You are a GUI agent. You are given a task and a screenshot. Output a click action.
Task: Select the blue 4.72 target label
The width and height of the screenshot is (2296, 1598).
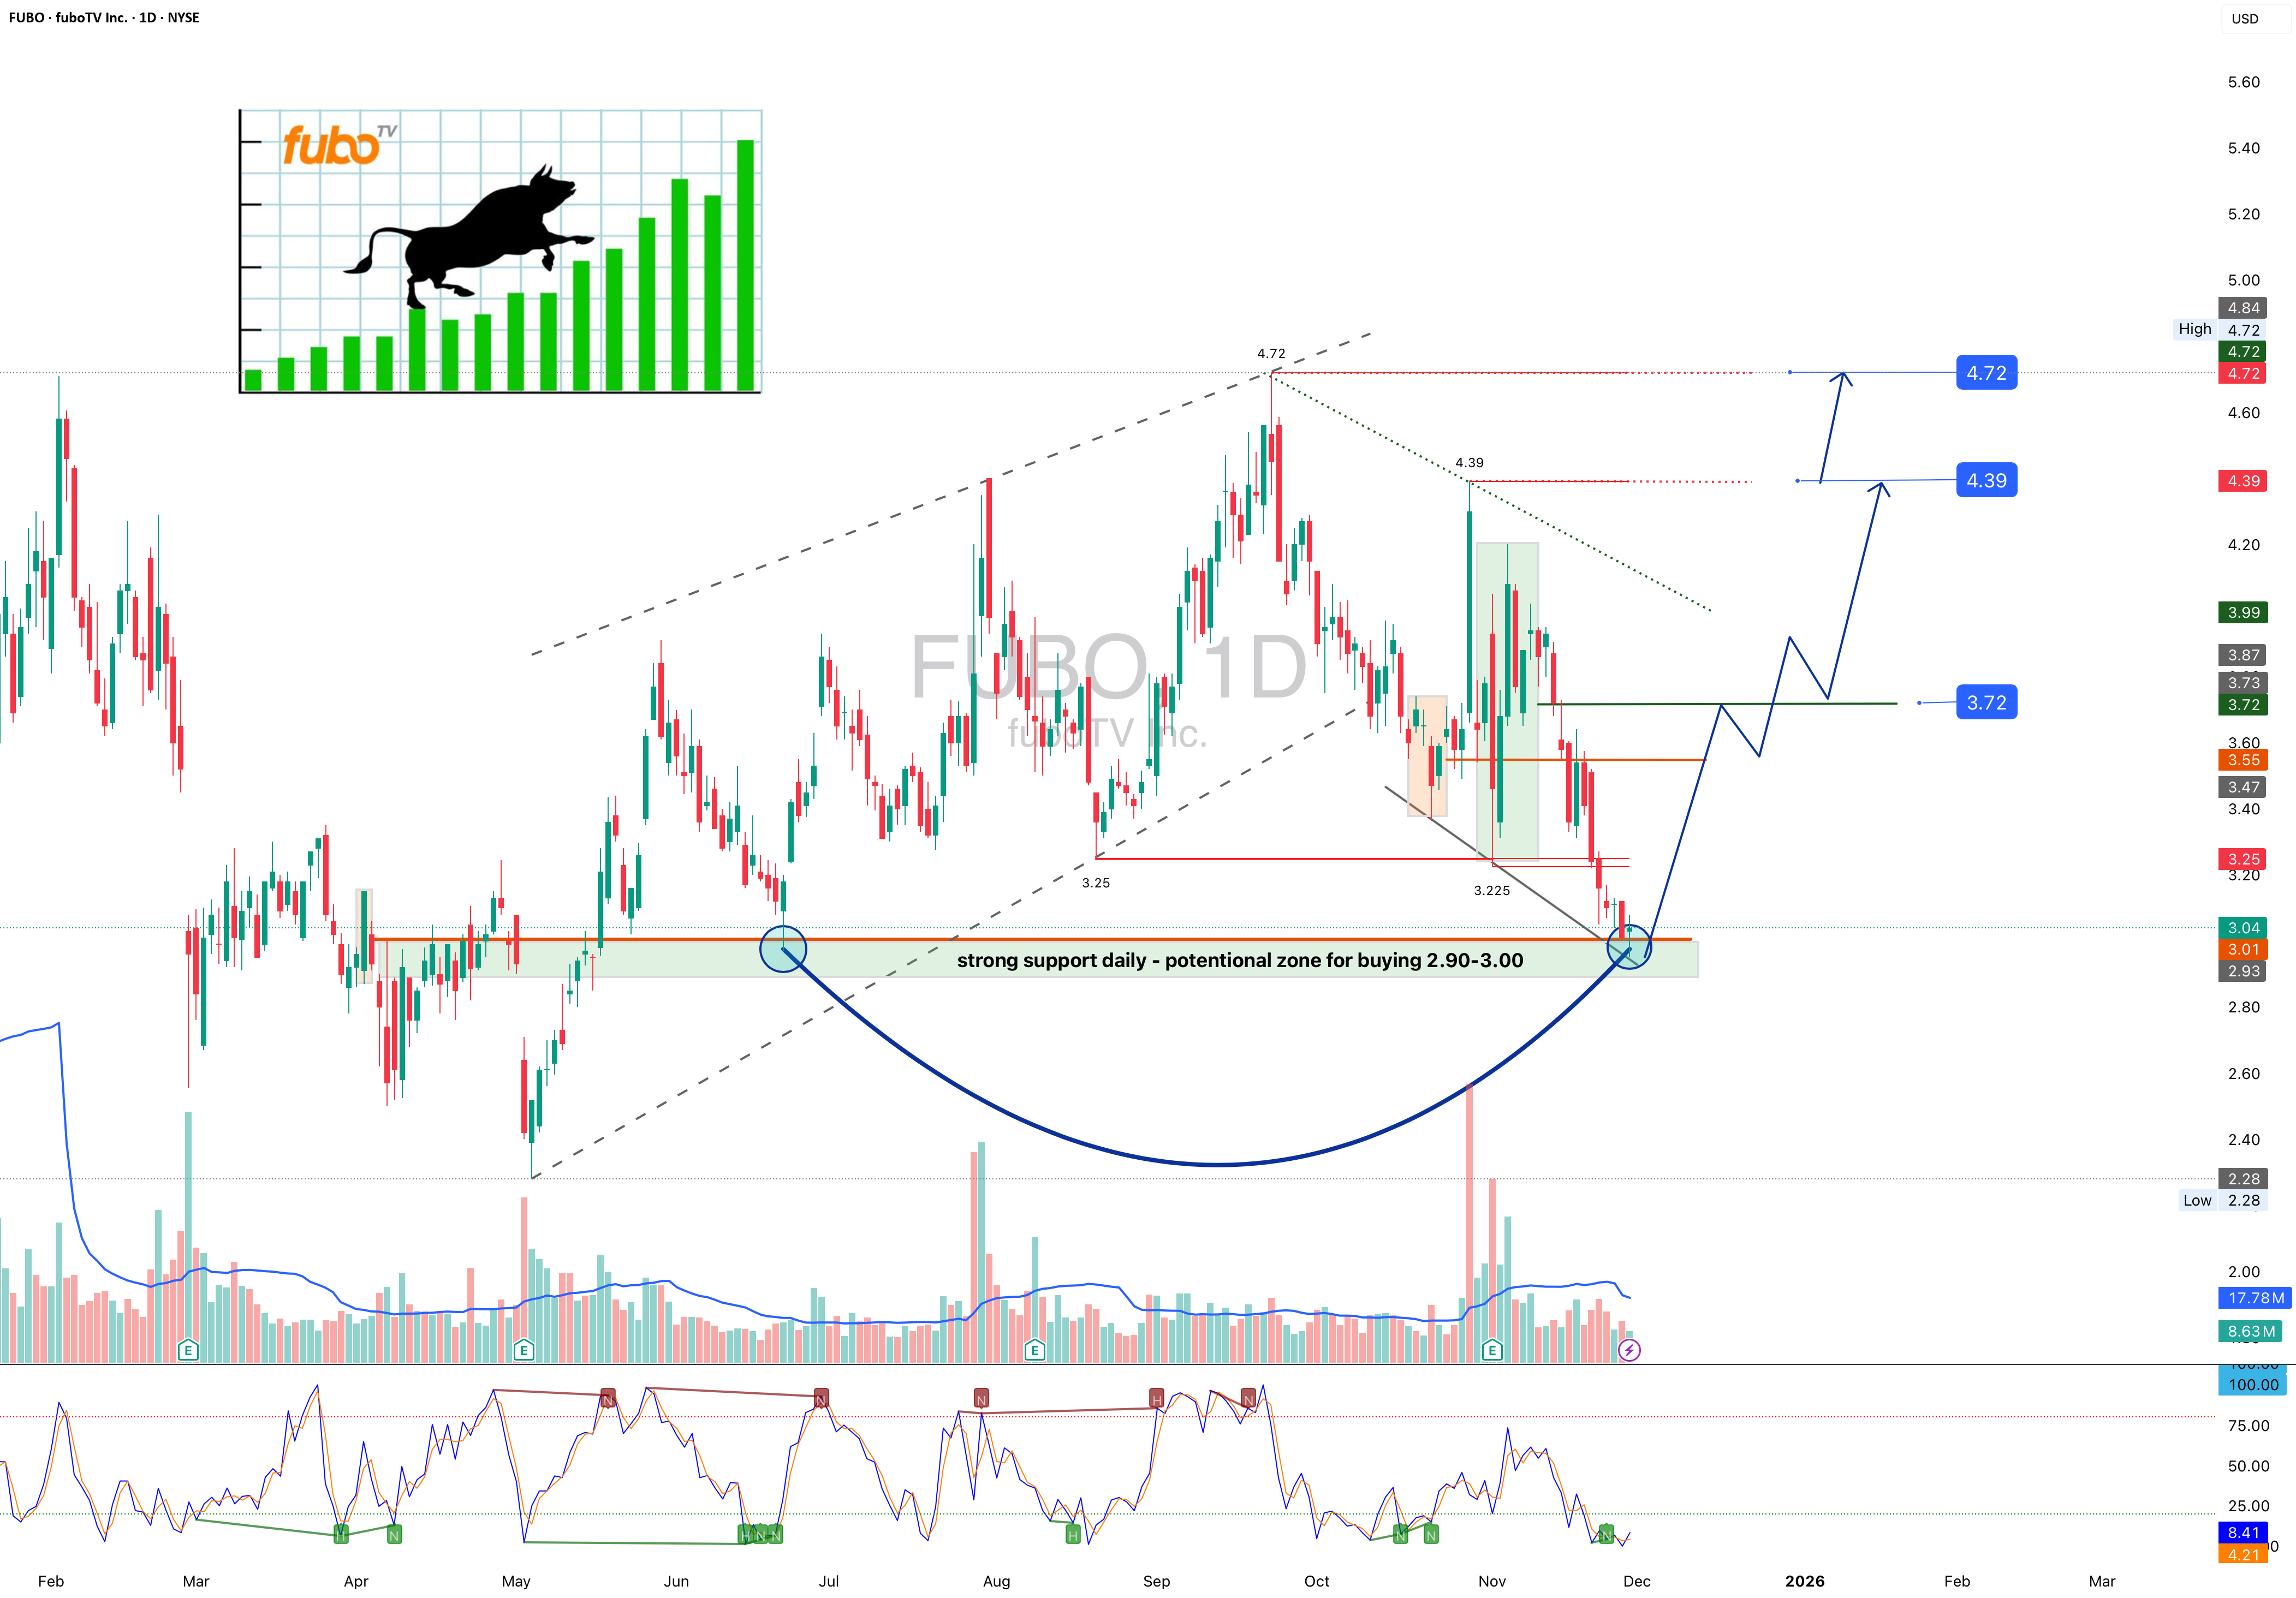[x=1986, y=373]
